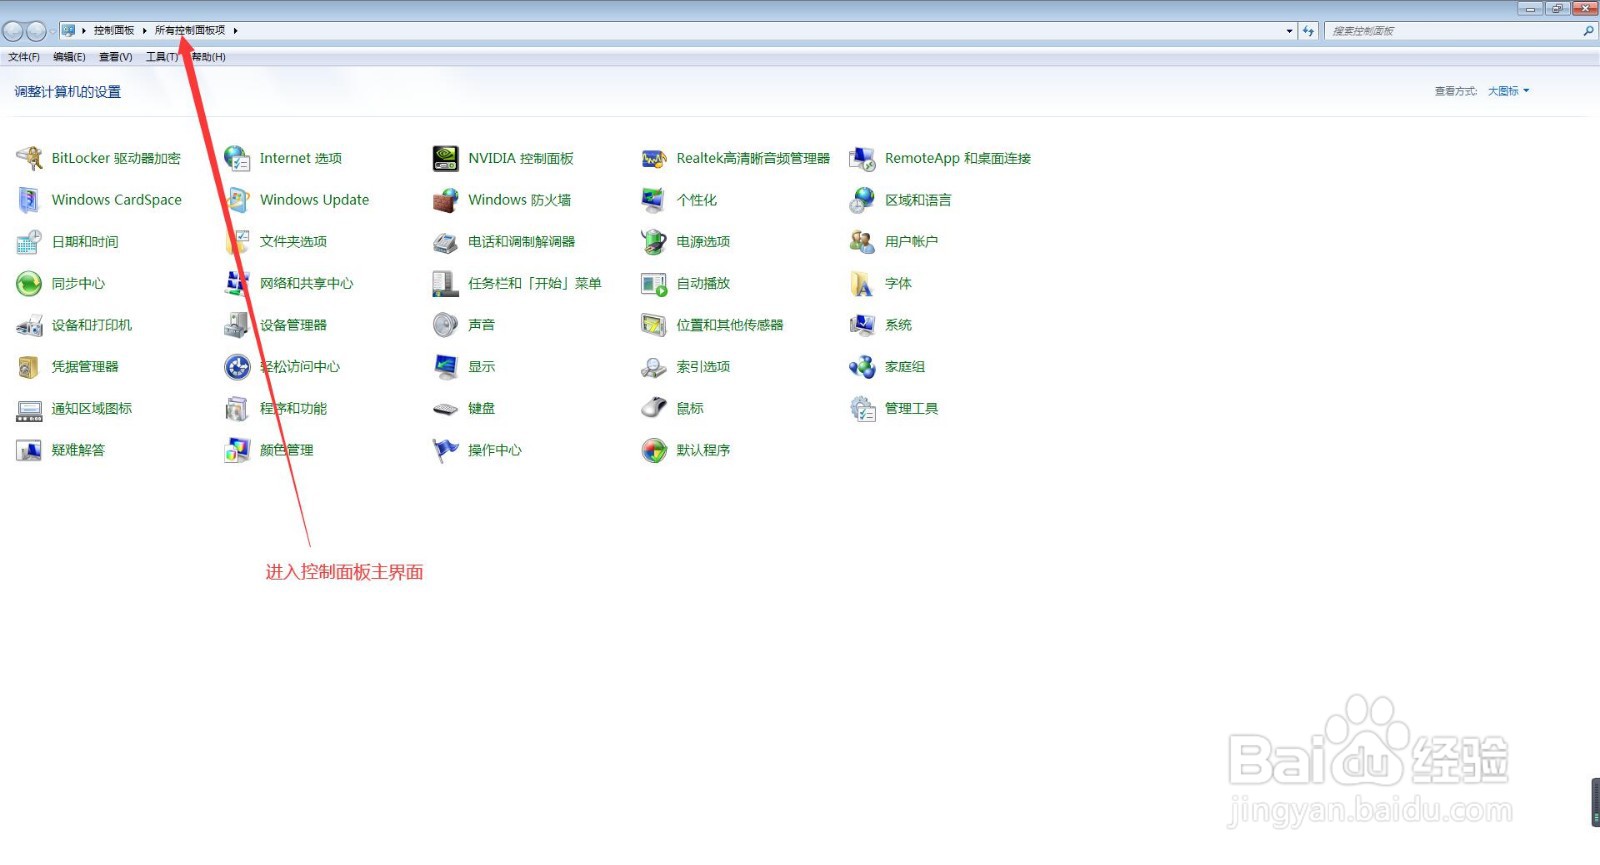Open the 工具(T) menu
This screenshot has width=1600, height=865.
pos(162,57)
